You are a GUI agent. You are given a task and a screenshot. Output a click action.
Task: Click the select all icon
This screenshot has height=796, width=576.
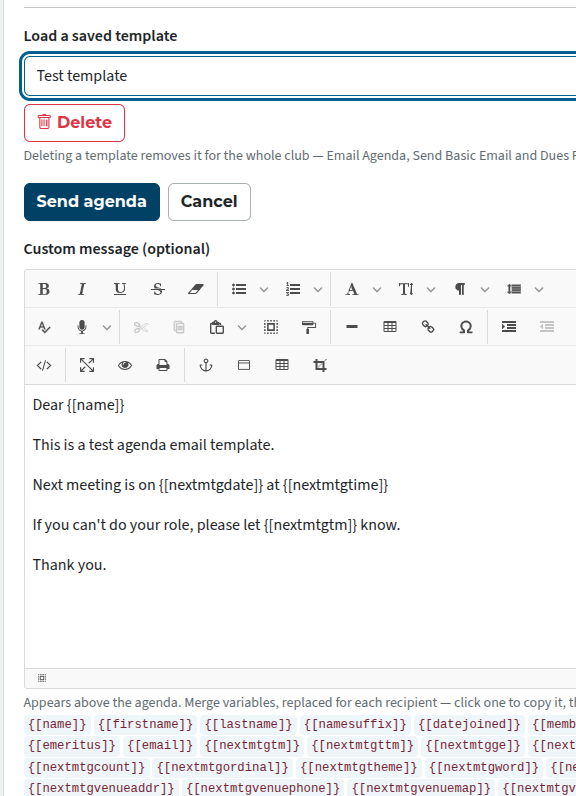click(x=271, y=327)
